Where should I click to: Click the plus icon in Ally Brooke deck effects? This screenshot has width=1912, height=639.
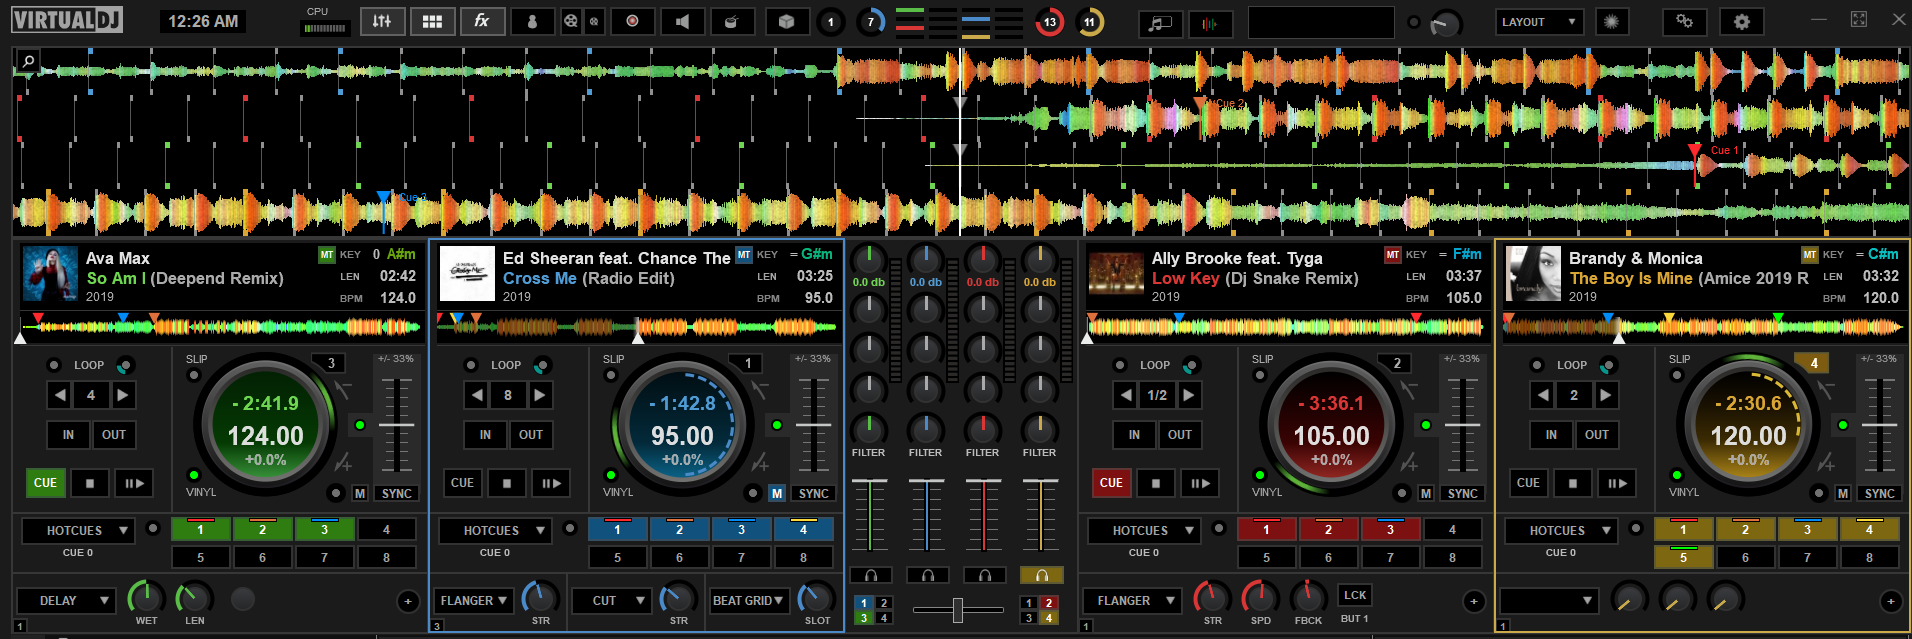1474,601
